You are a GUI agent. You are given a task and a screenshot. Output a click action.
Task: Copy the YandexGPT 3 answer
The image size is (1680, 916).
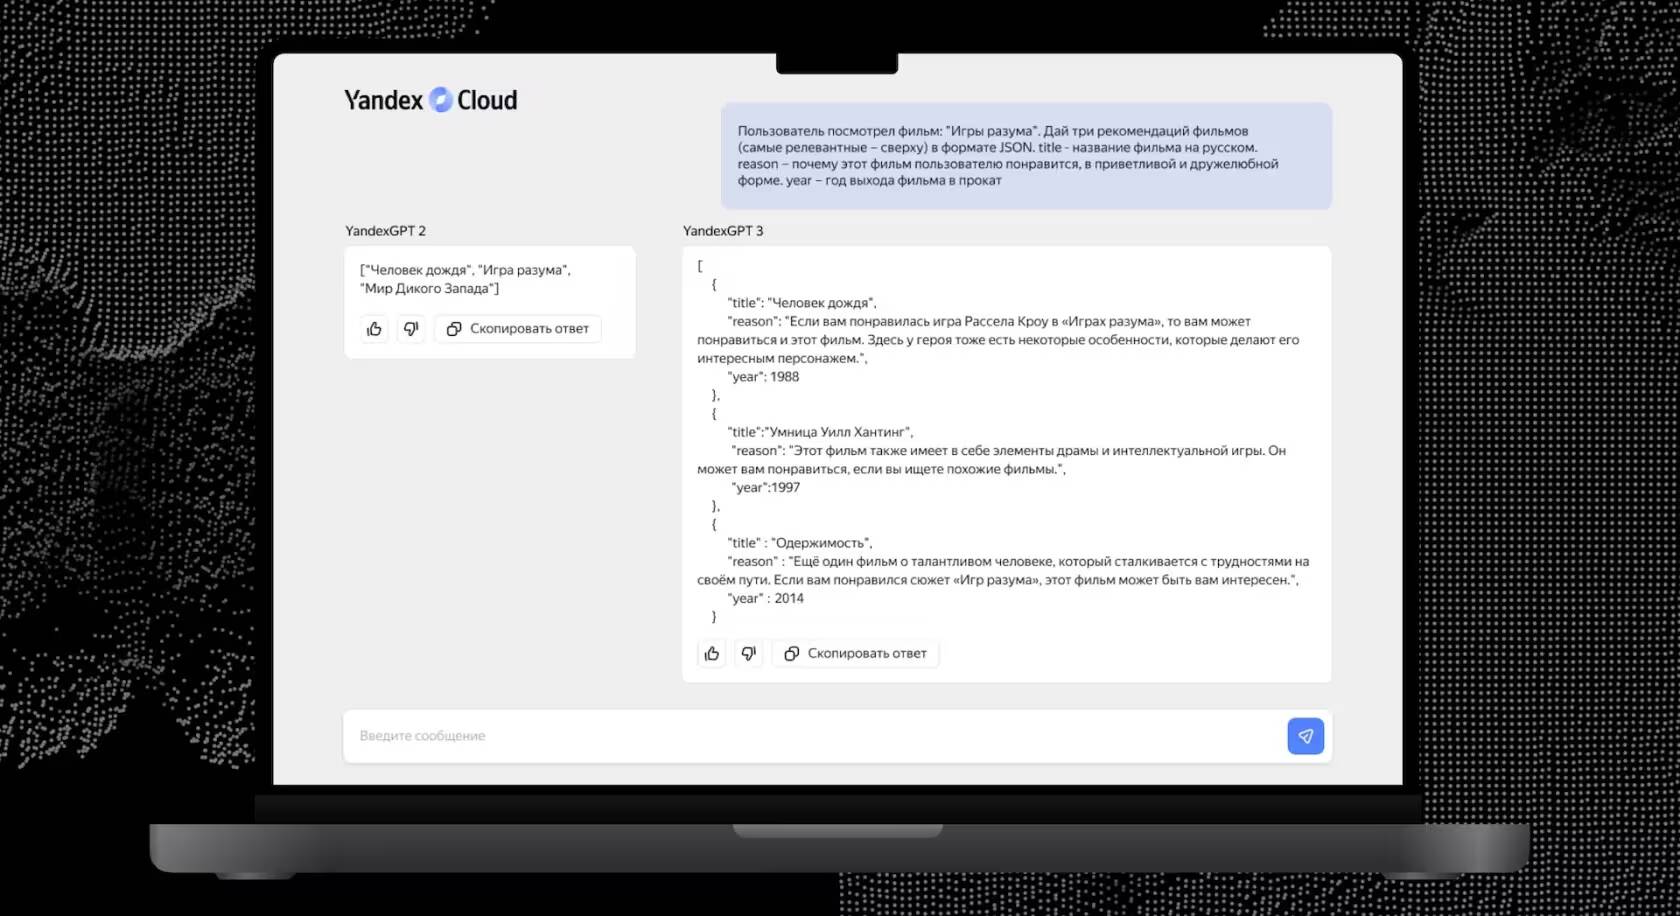[x=856, y=654]
